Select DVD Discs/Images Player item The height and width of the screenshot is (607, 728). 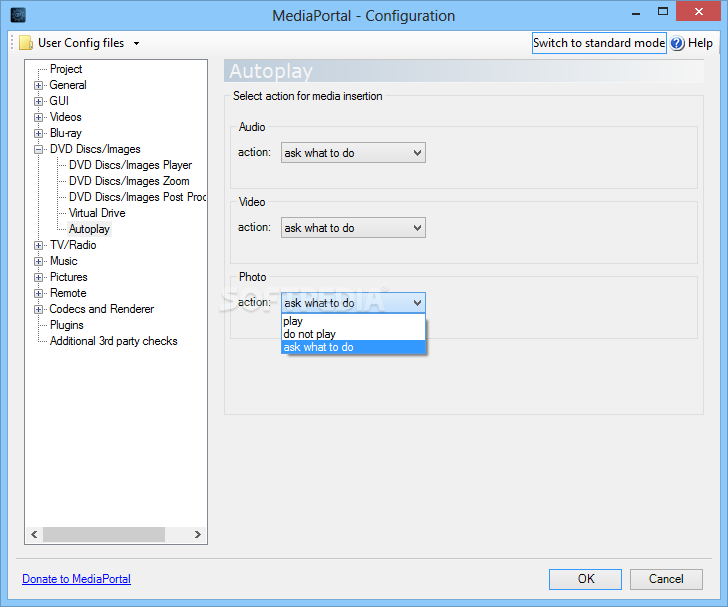coord(130,165)
